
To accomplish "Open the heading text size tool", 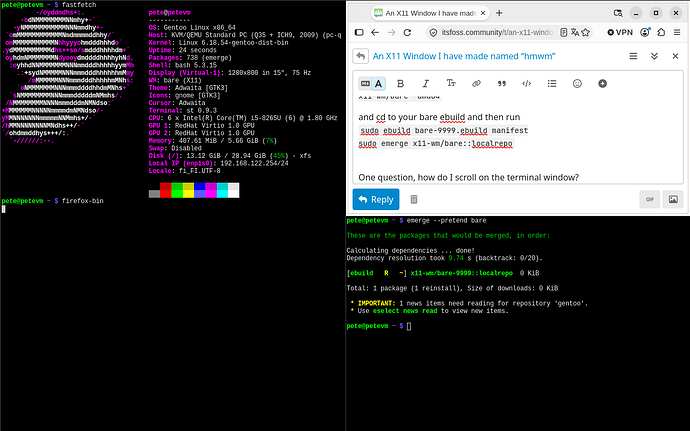I will (451, 83).
